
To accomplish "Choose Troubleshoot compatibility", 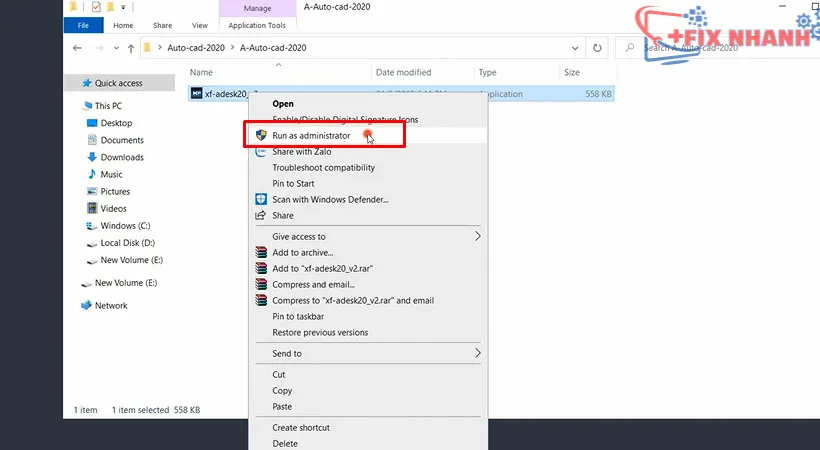I will pos(323,167).
